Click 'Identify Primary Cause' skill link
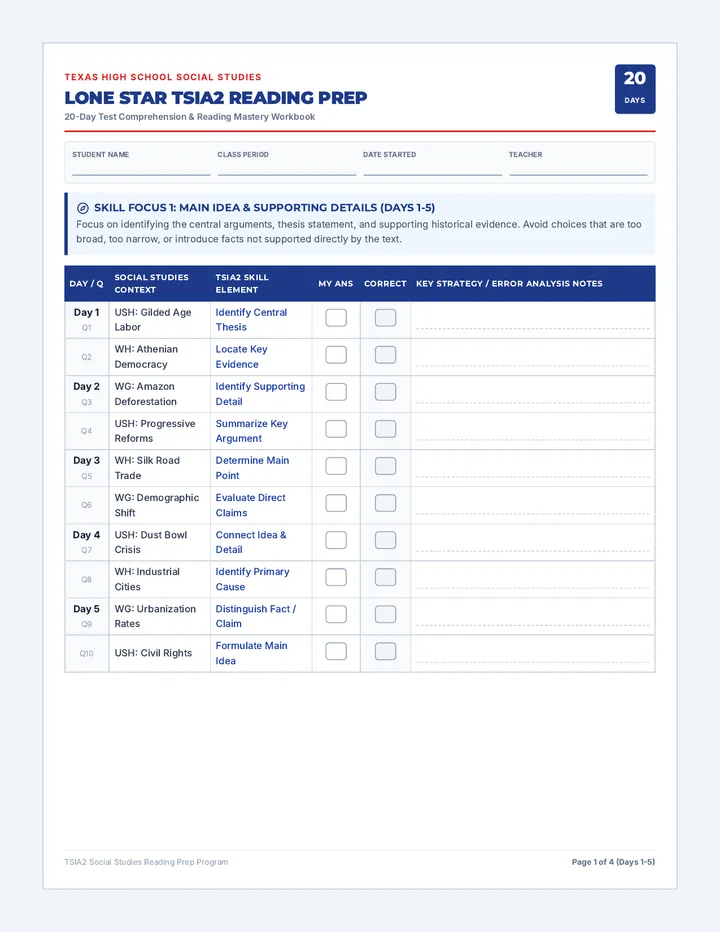 click(252, 579)
